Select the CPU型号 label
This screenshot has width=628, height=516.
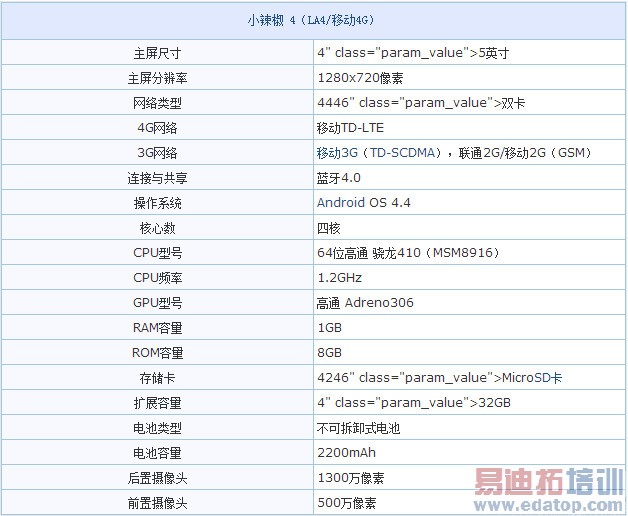point(157,253)
